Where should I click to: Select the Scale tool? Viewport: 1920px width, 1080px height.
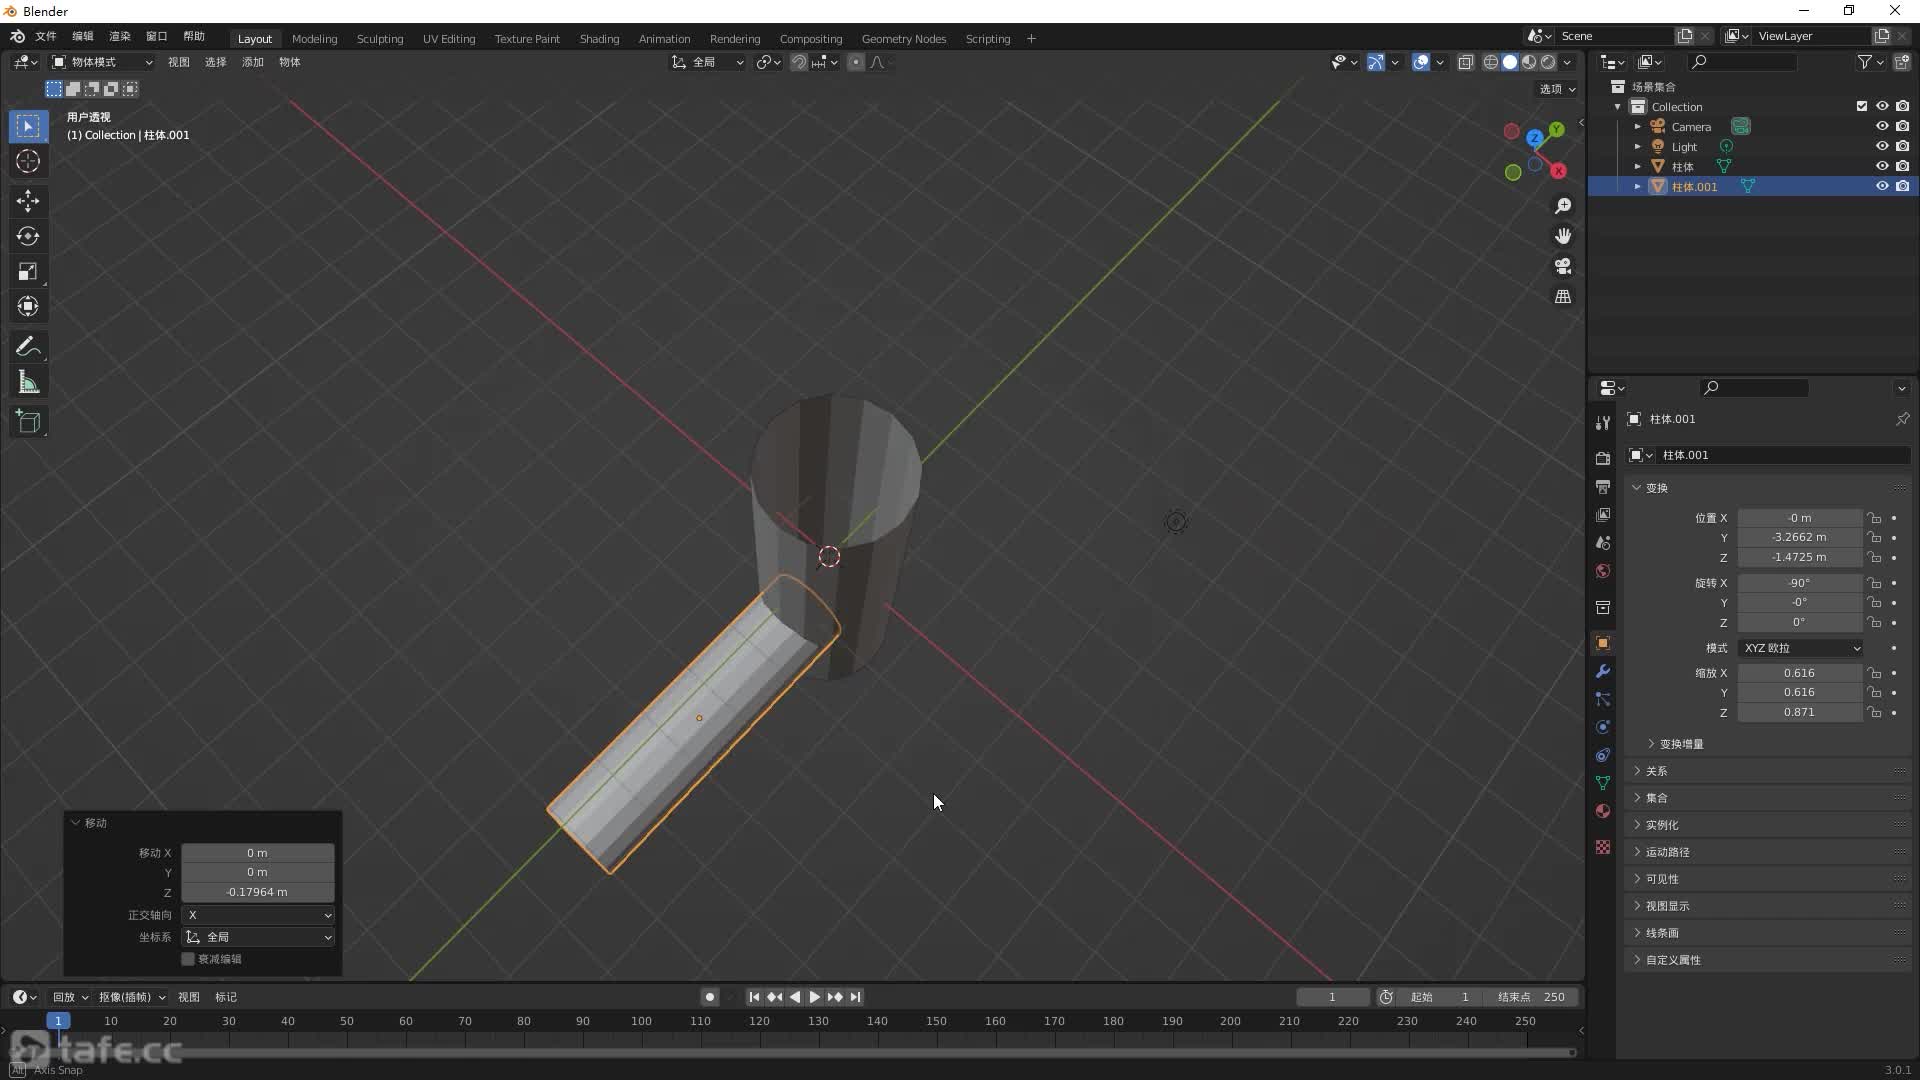(28, 271)
